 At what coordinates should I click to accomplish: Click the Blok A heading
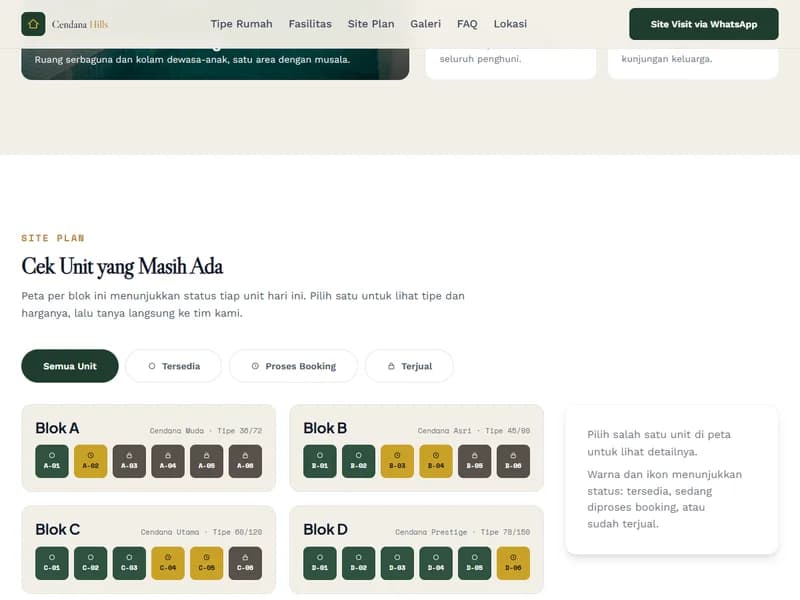pyautogui.click(x=57, y=428)
